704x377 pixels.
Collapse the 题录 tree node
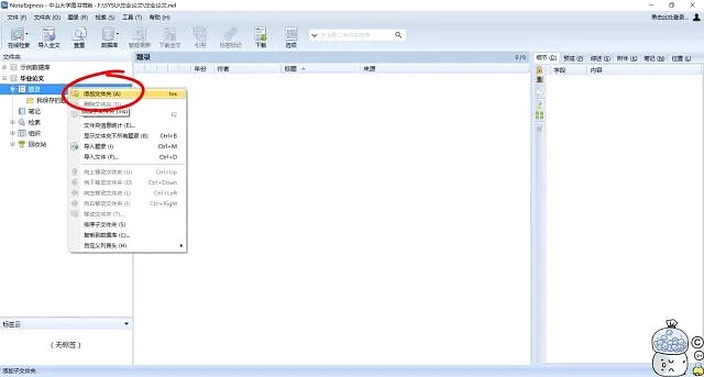coord(13,89)
